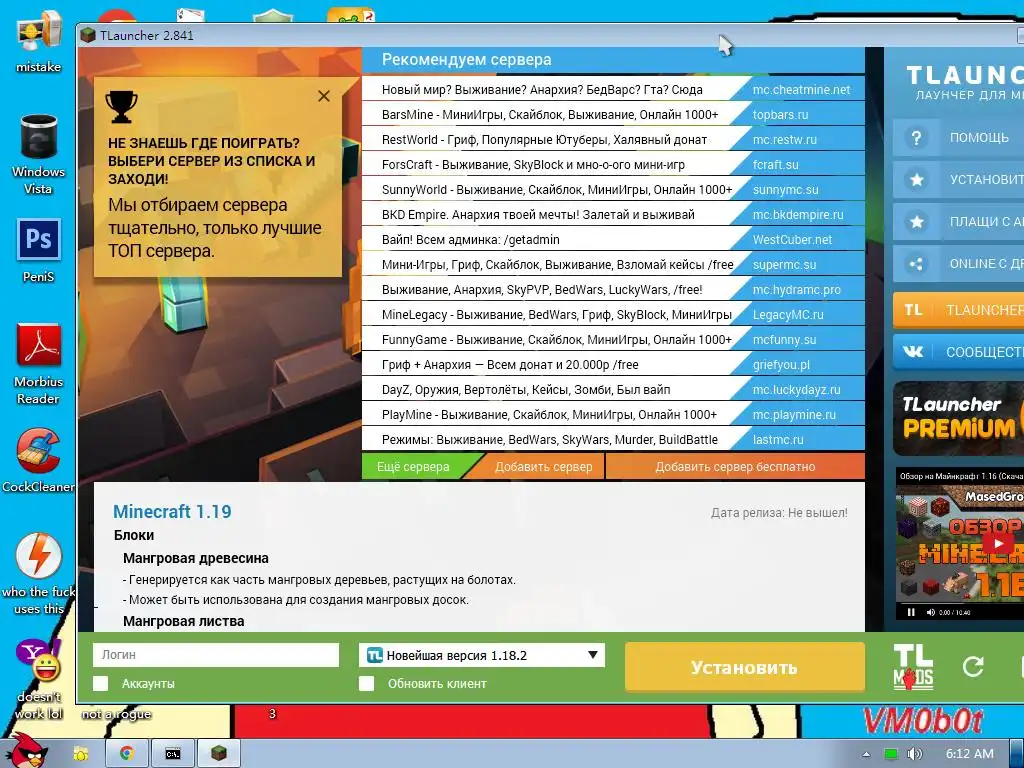The height and width of the screenshot is (768, 1024).
Task: Select server mcfunny.su
Action: (784, 340)
